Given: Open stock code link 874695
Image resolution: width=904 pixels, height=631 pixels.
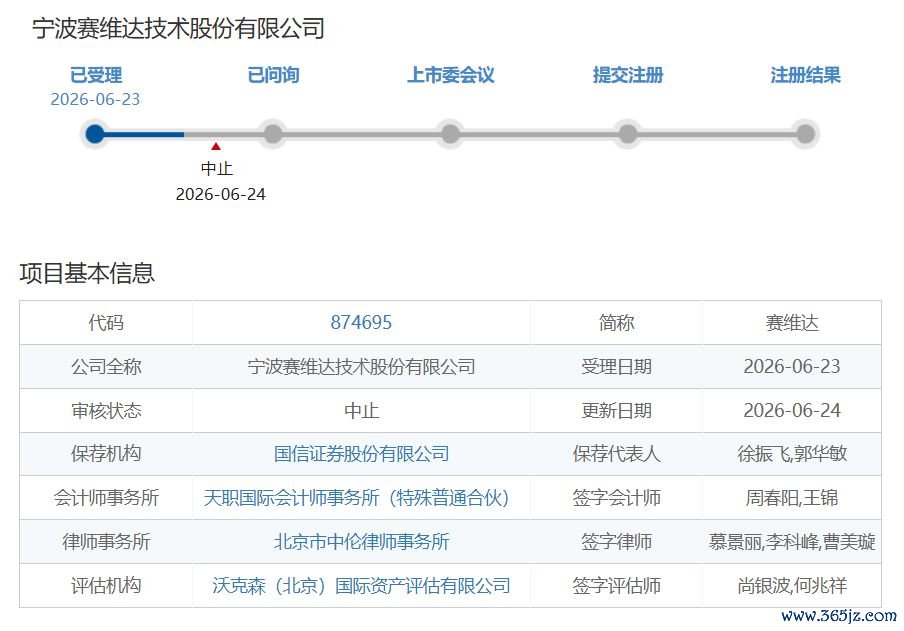Looking at the screenshot, I should [x=361, y=322].
